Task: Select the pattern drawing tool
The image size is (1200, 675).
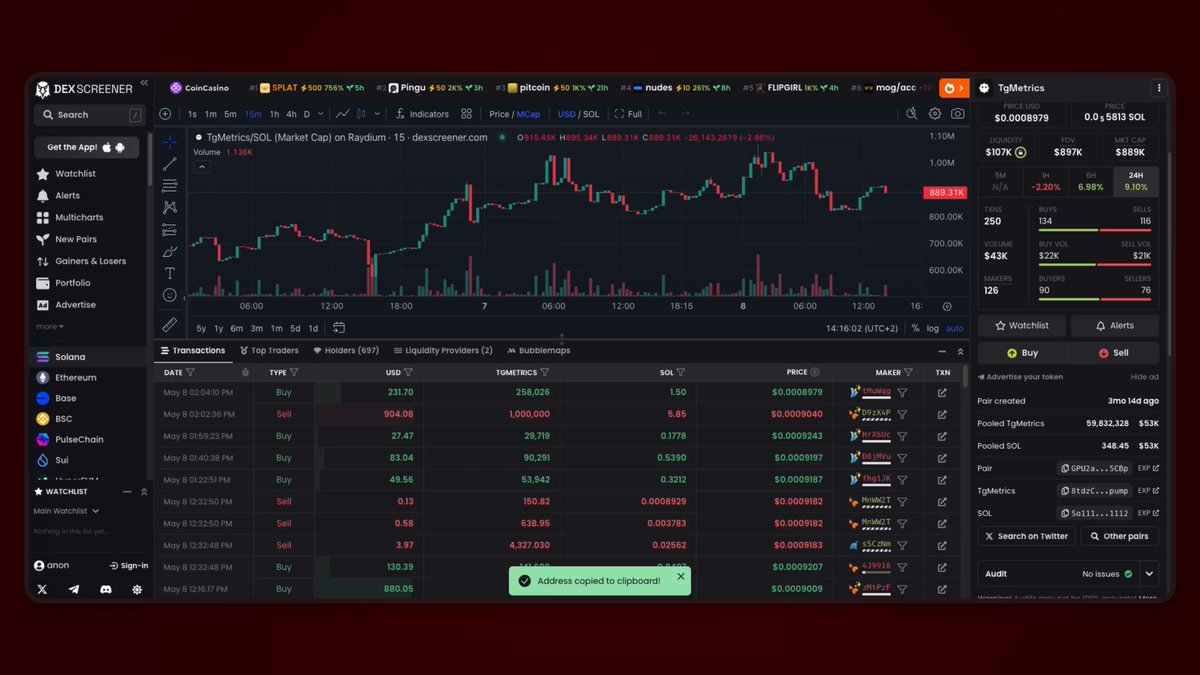Action: [170, 207]
